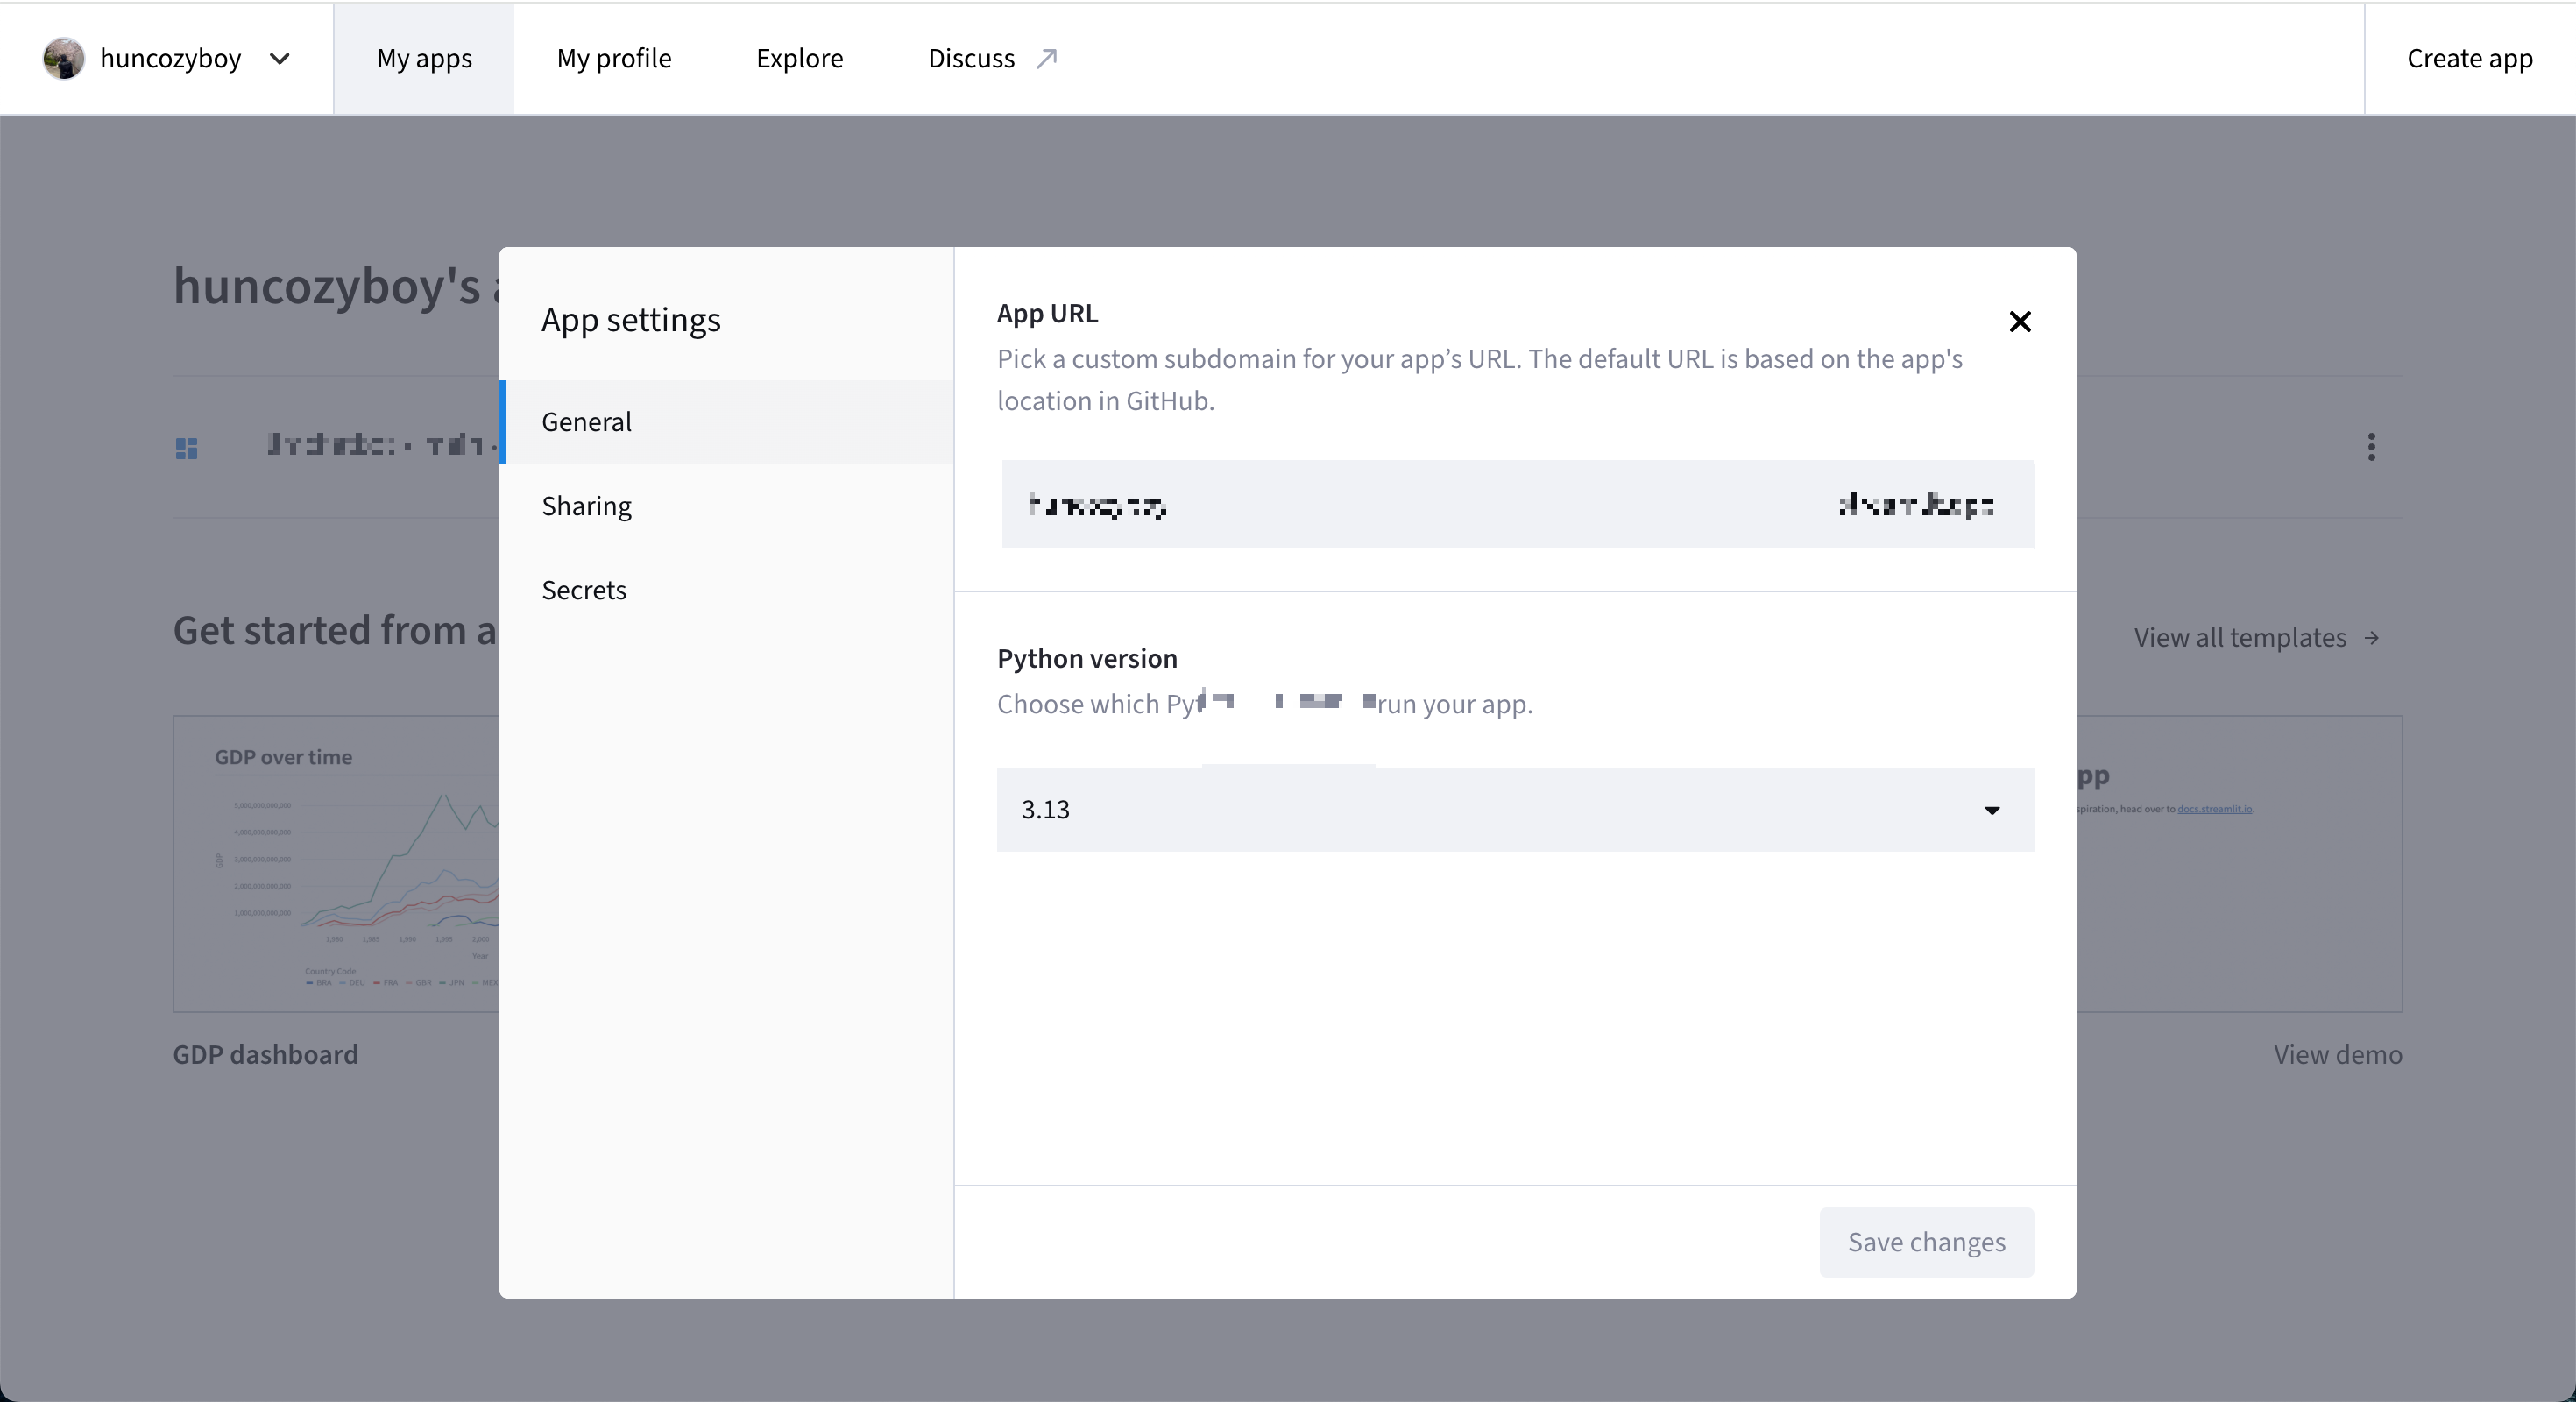The width and height of the screenshot is (2576, 1402).
Task: Expand the huncozyboy account chevron
Action: [280, 58]
